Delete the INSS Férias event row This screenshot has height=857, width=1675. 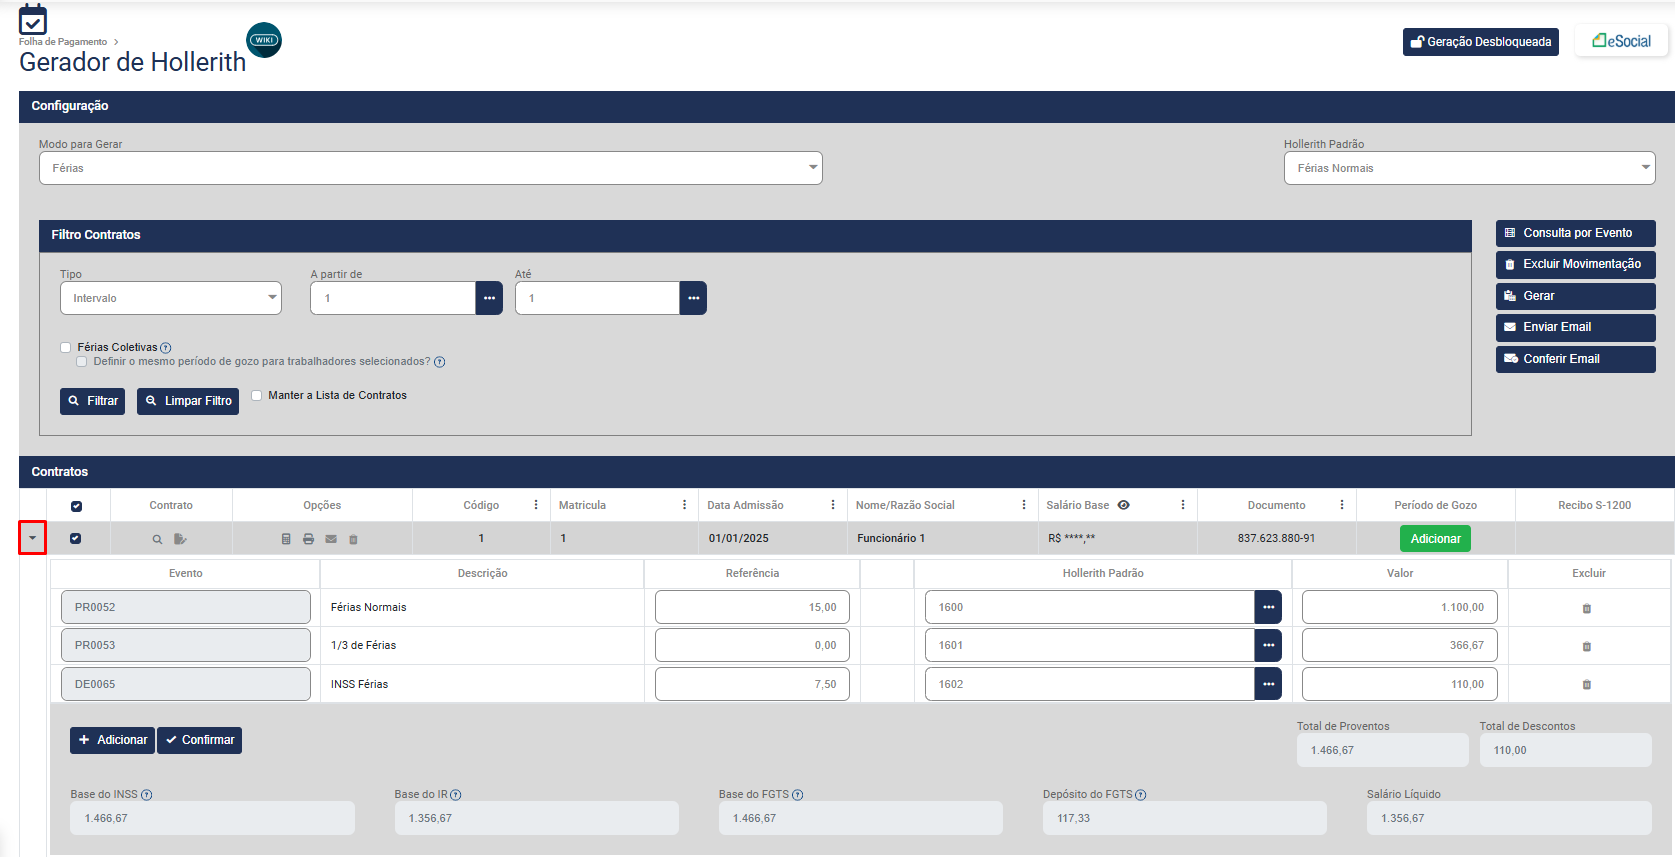[x=1586, y=685]
